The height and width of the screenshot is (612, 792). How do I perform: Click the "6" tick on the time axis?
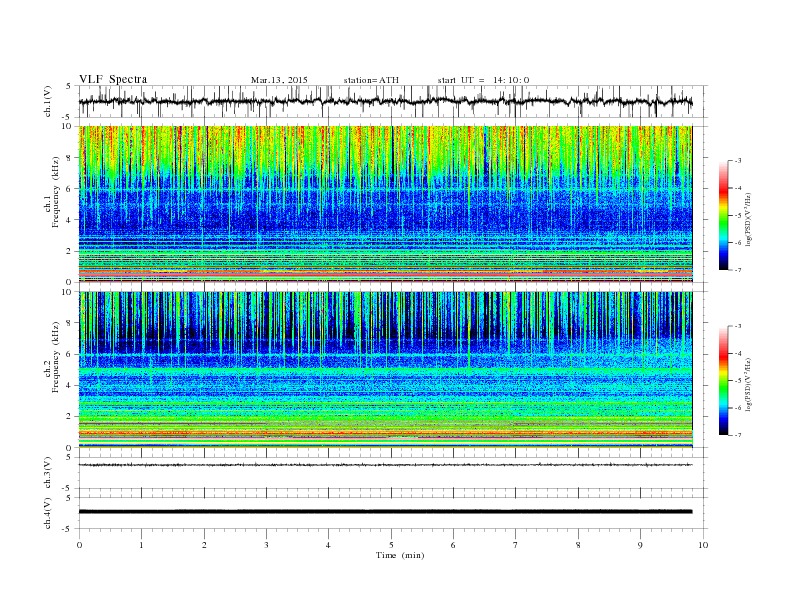[454, 545]
